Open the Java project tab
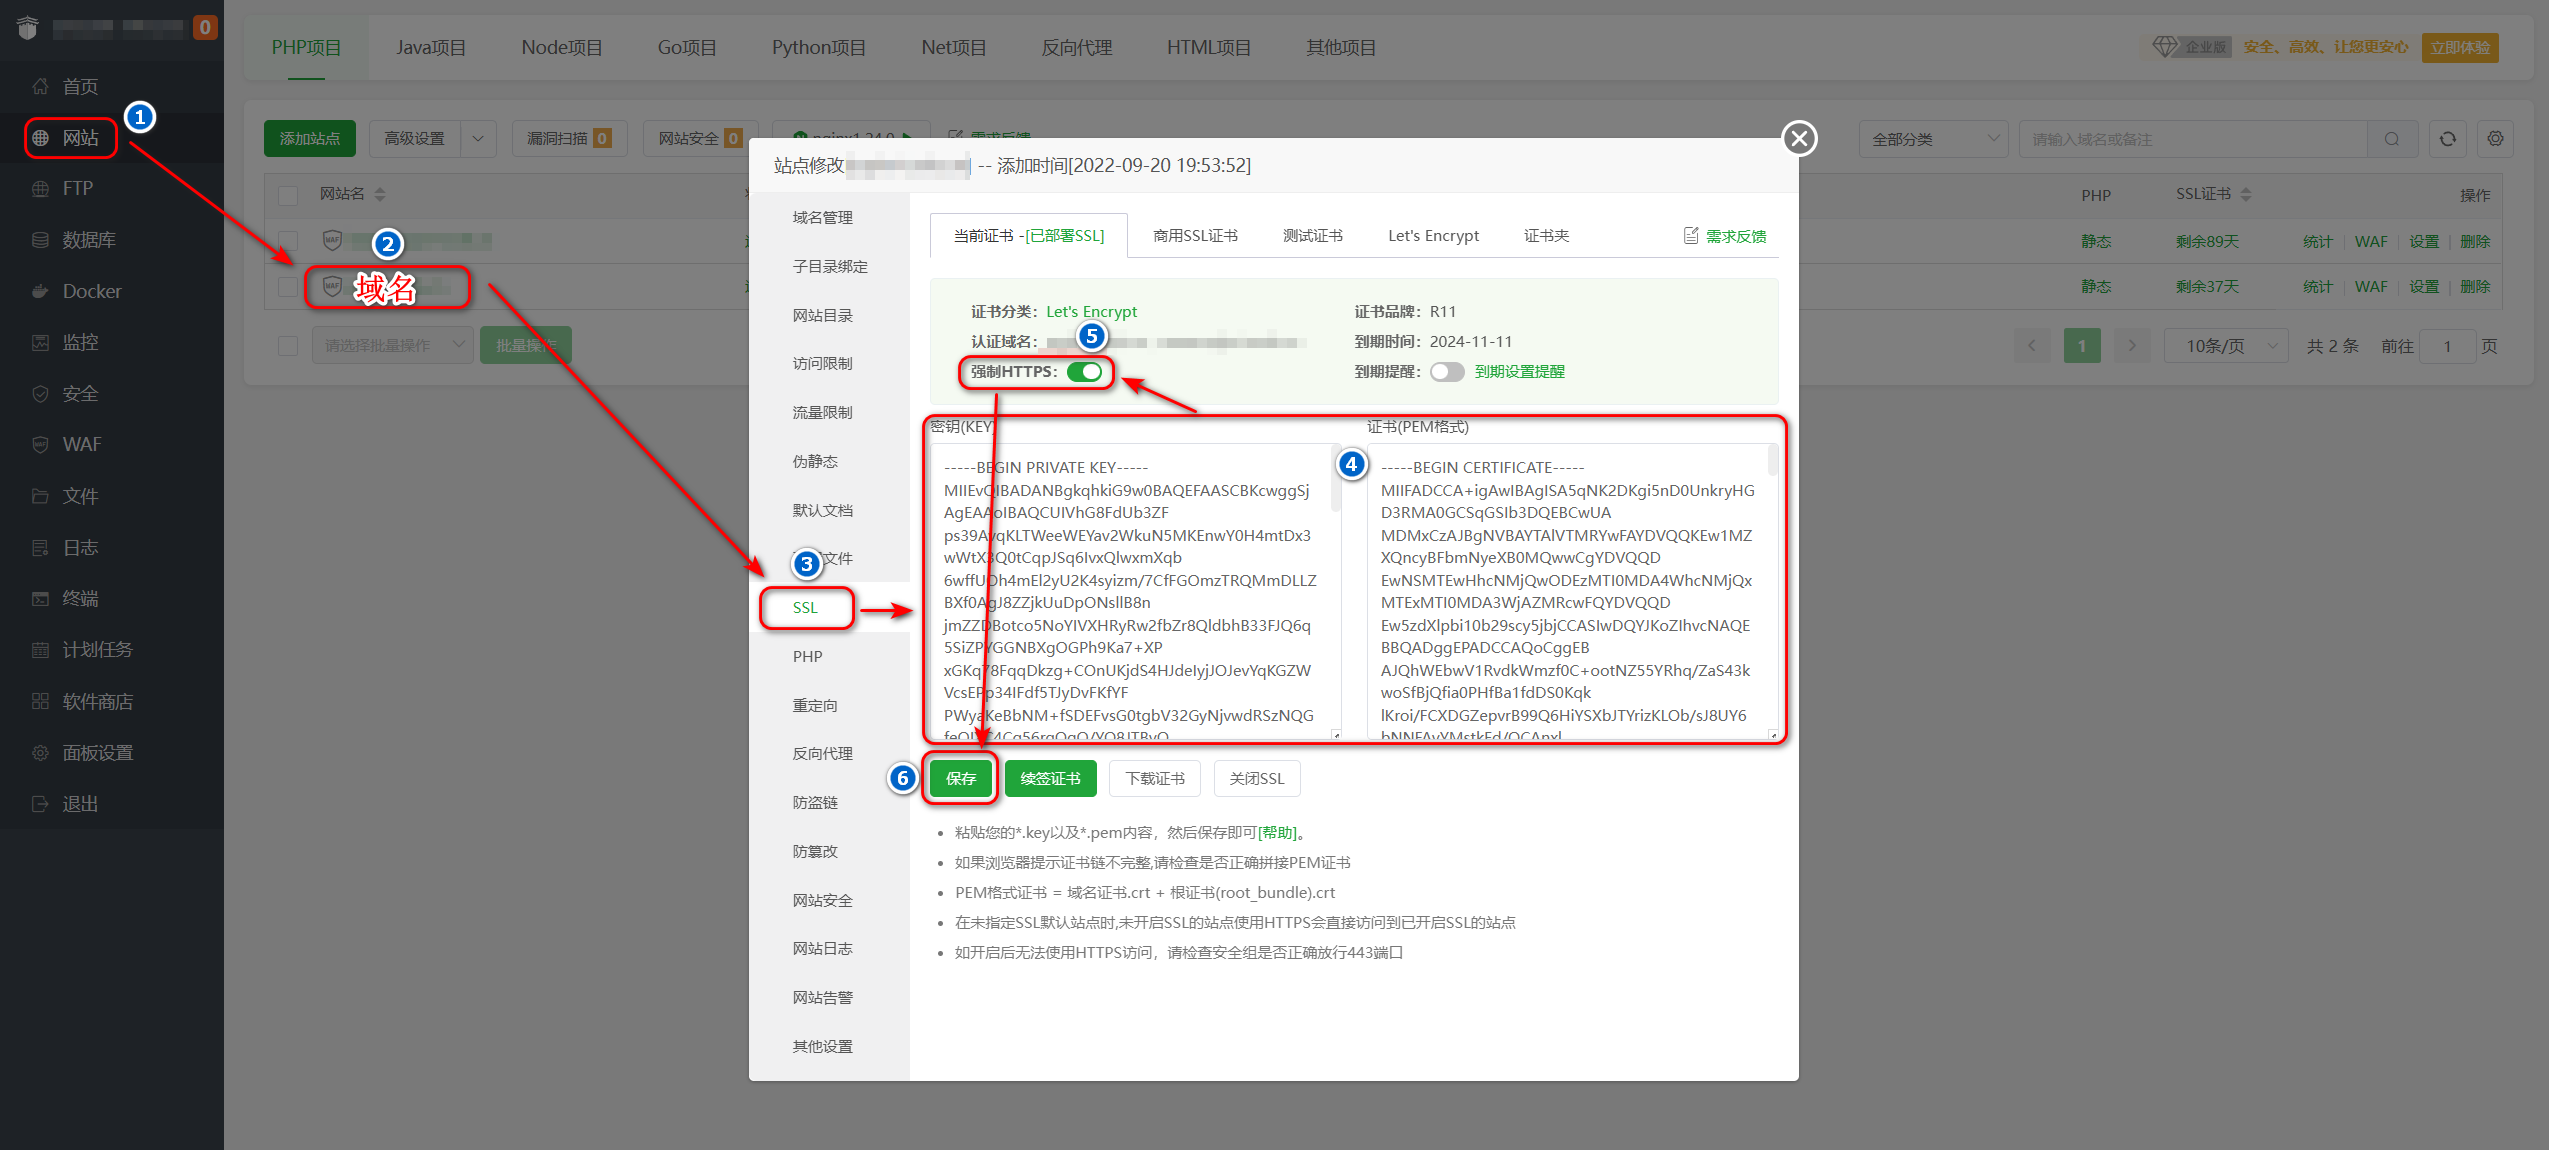 pos(430,47)
